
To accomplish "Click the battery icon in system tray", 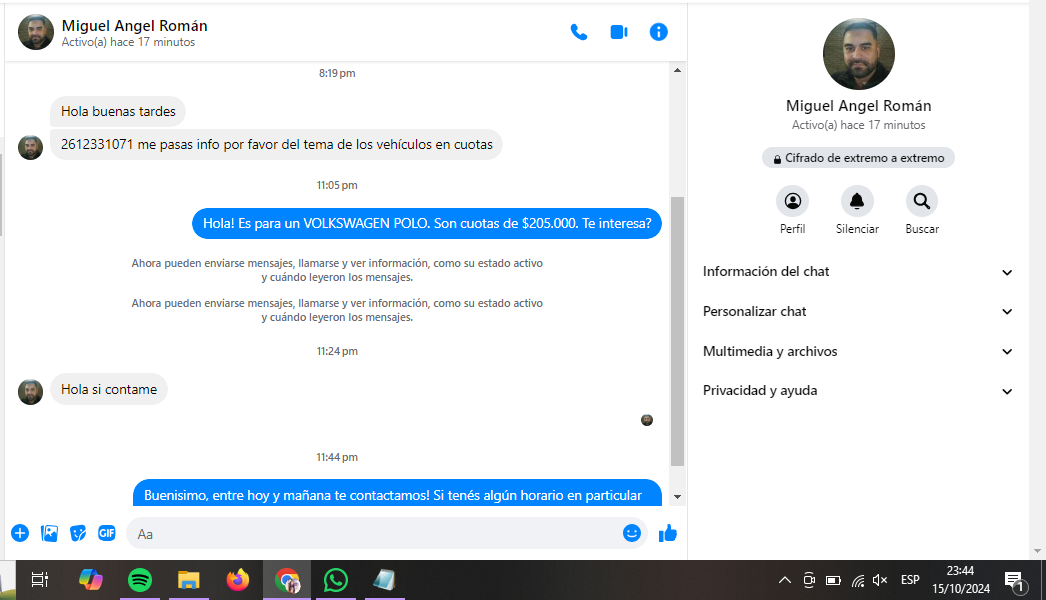I will [833, 580].
